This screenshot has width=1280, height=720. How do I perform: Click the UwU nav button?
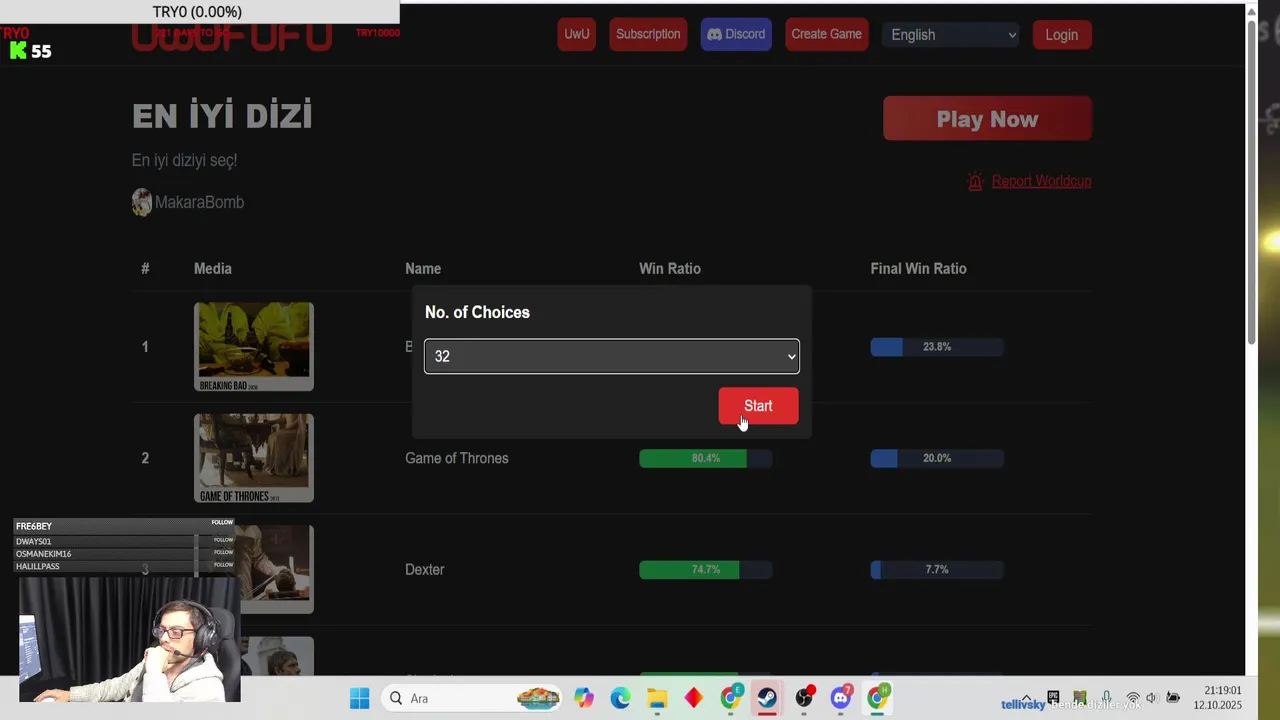576,34
